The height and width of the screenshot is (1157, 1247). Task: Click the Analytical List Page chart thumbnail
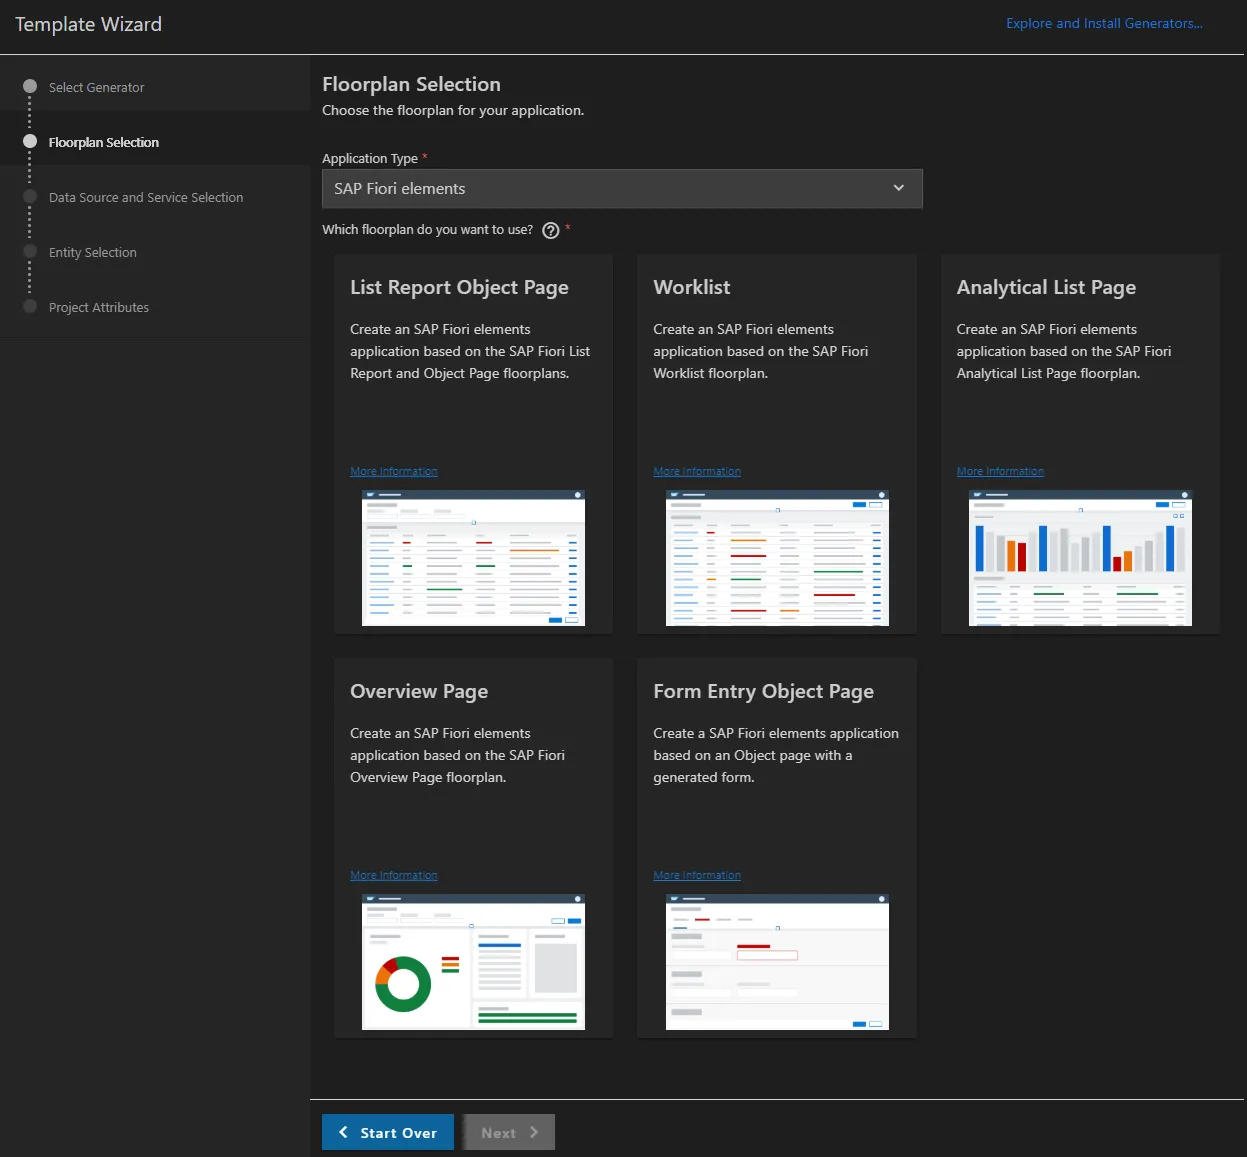pos(1080,558)
